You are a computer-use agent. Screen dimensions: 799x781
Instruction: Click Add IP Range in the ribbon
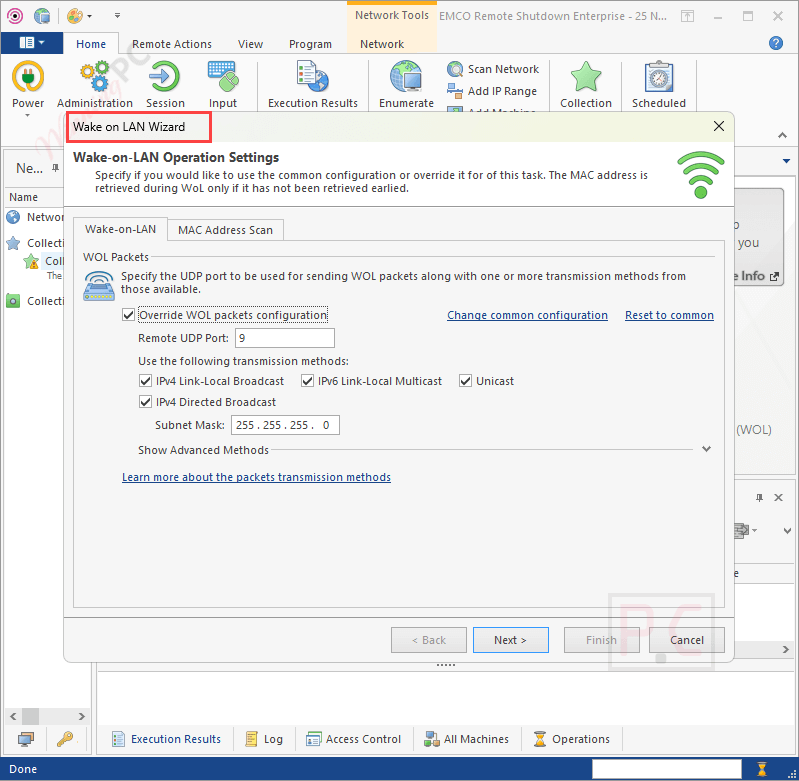click(x=492, y=91)
